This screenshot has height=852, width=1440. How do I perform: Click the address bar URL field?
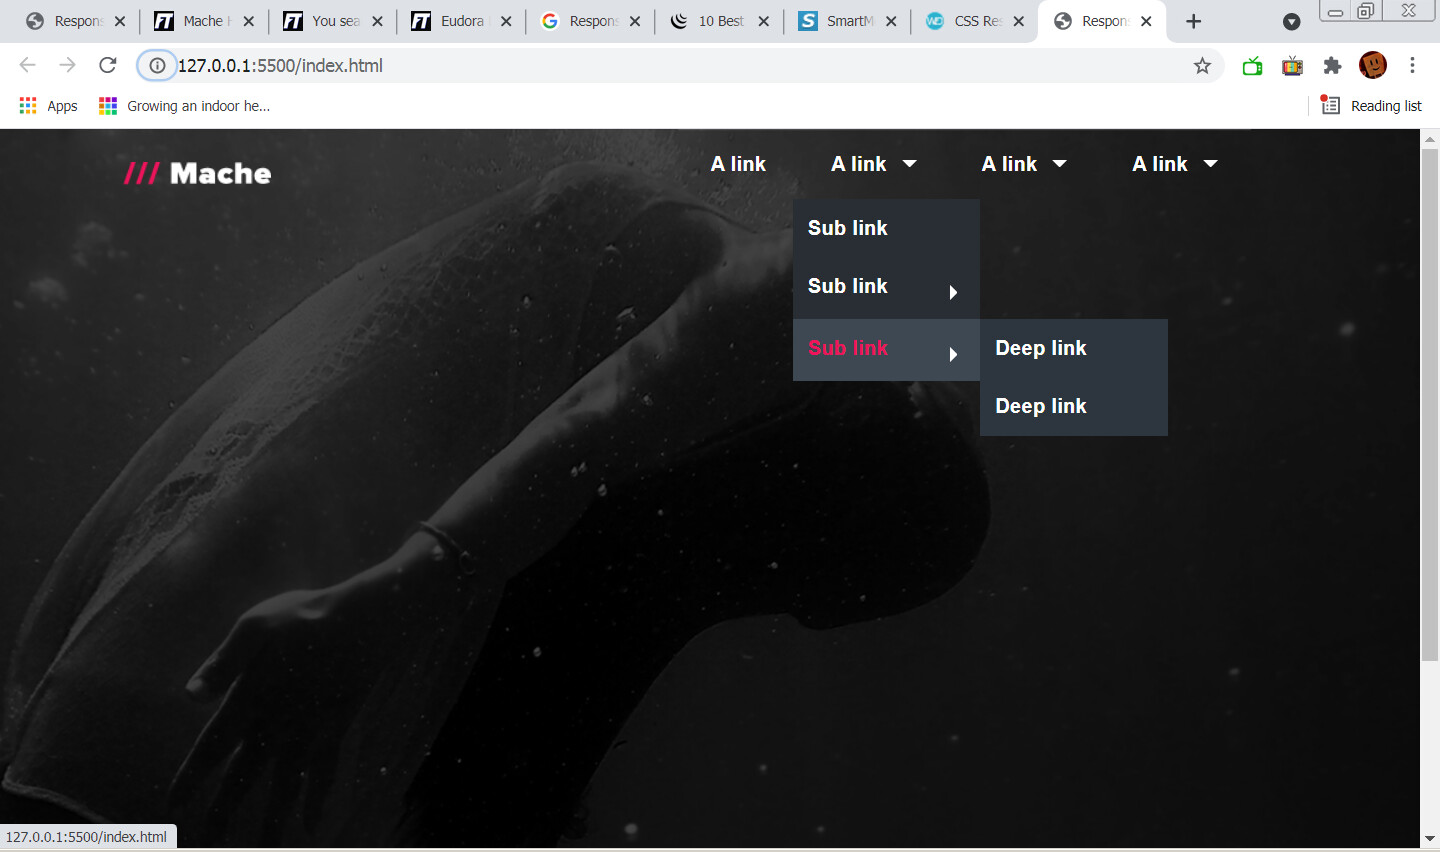pos(680,65)
